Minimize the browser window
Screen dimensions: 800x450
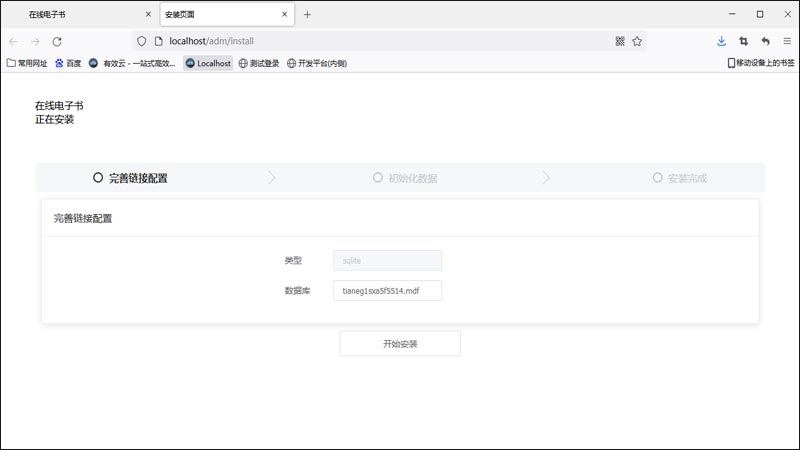732,14
